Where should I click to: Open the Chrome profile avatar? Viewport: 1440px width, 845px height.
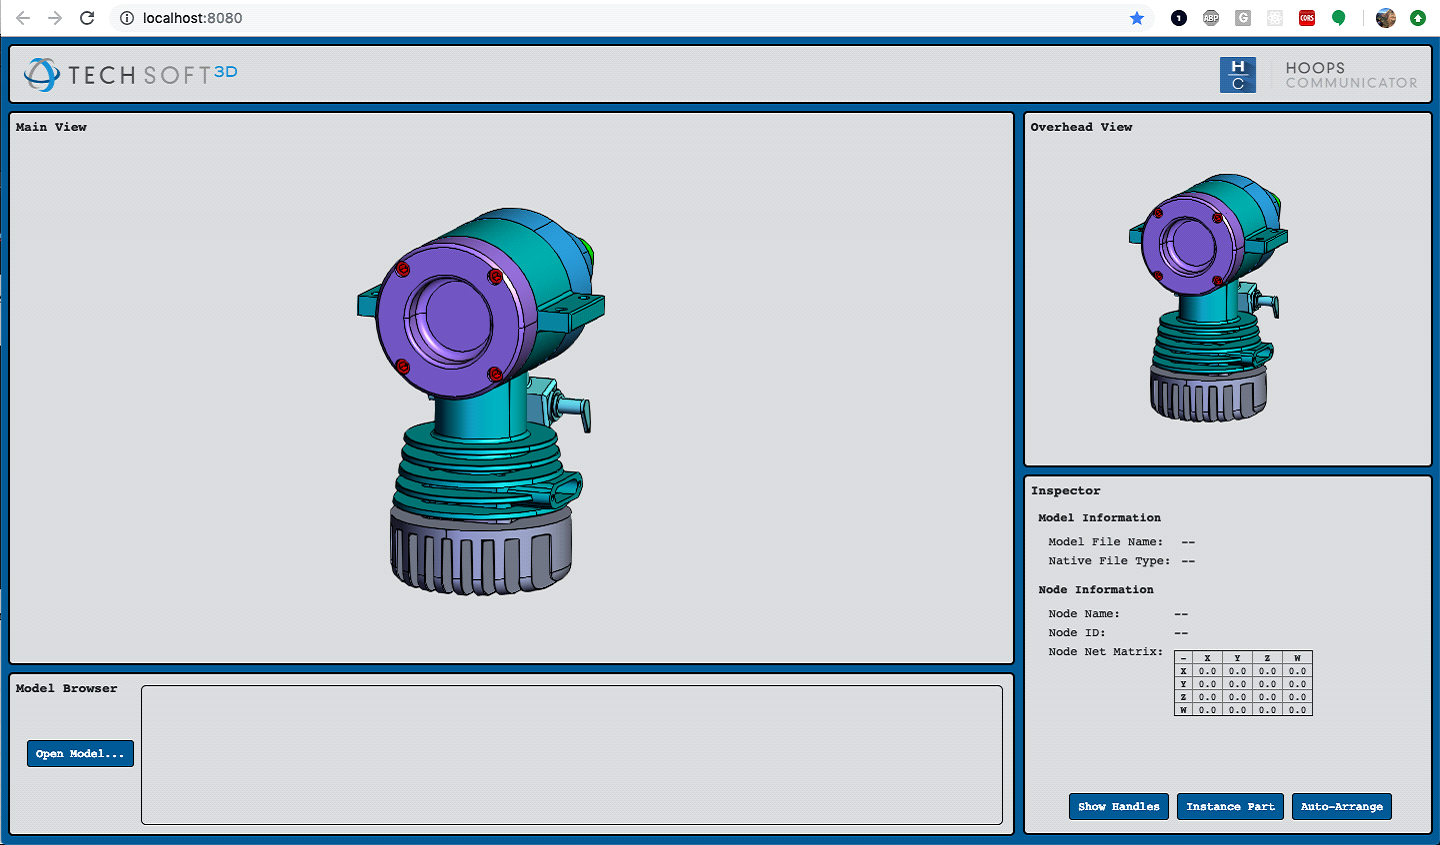[1385, 18]
